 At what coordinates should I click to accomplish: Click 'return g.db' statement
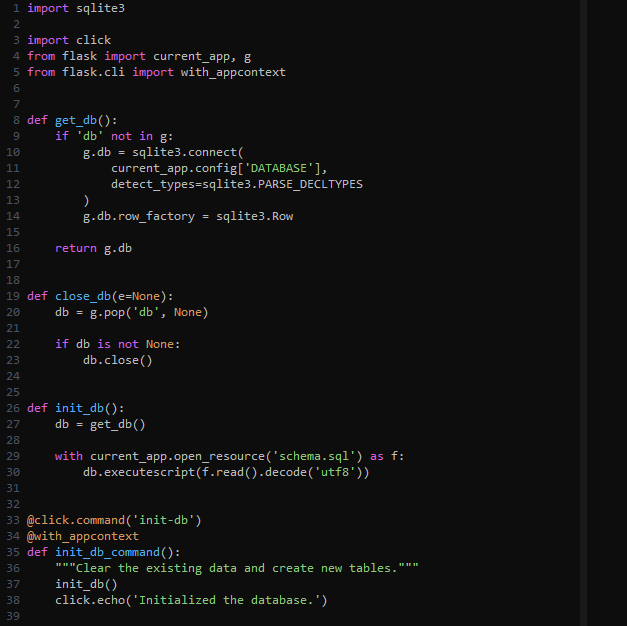pyautogui.click(x=94, y=248)
